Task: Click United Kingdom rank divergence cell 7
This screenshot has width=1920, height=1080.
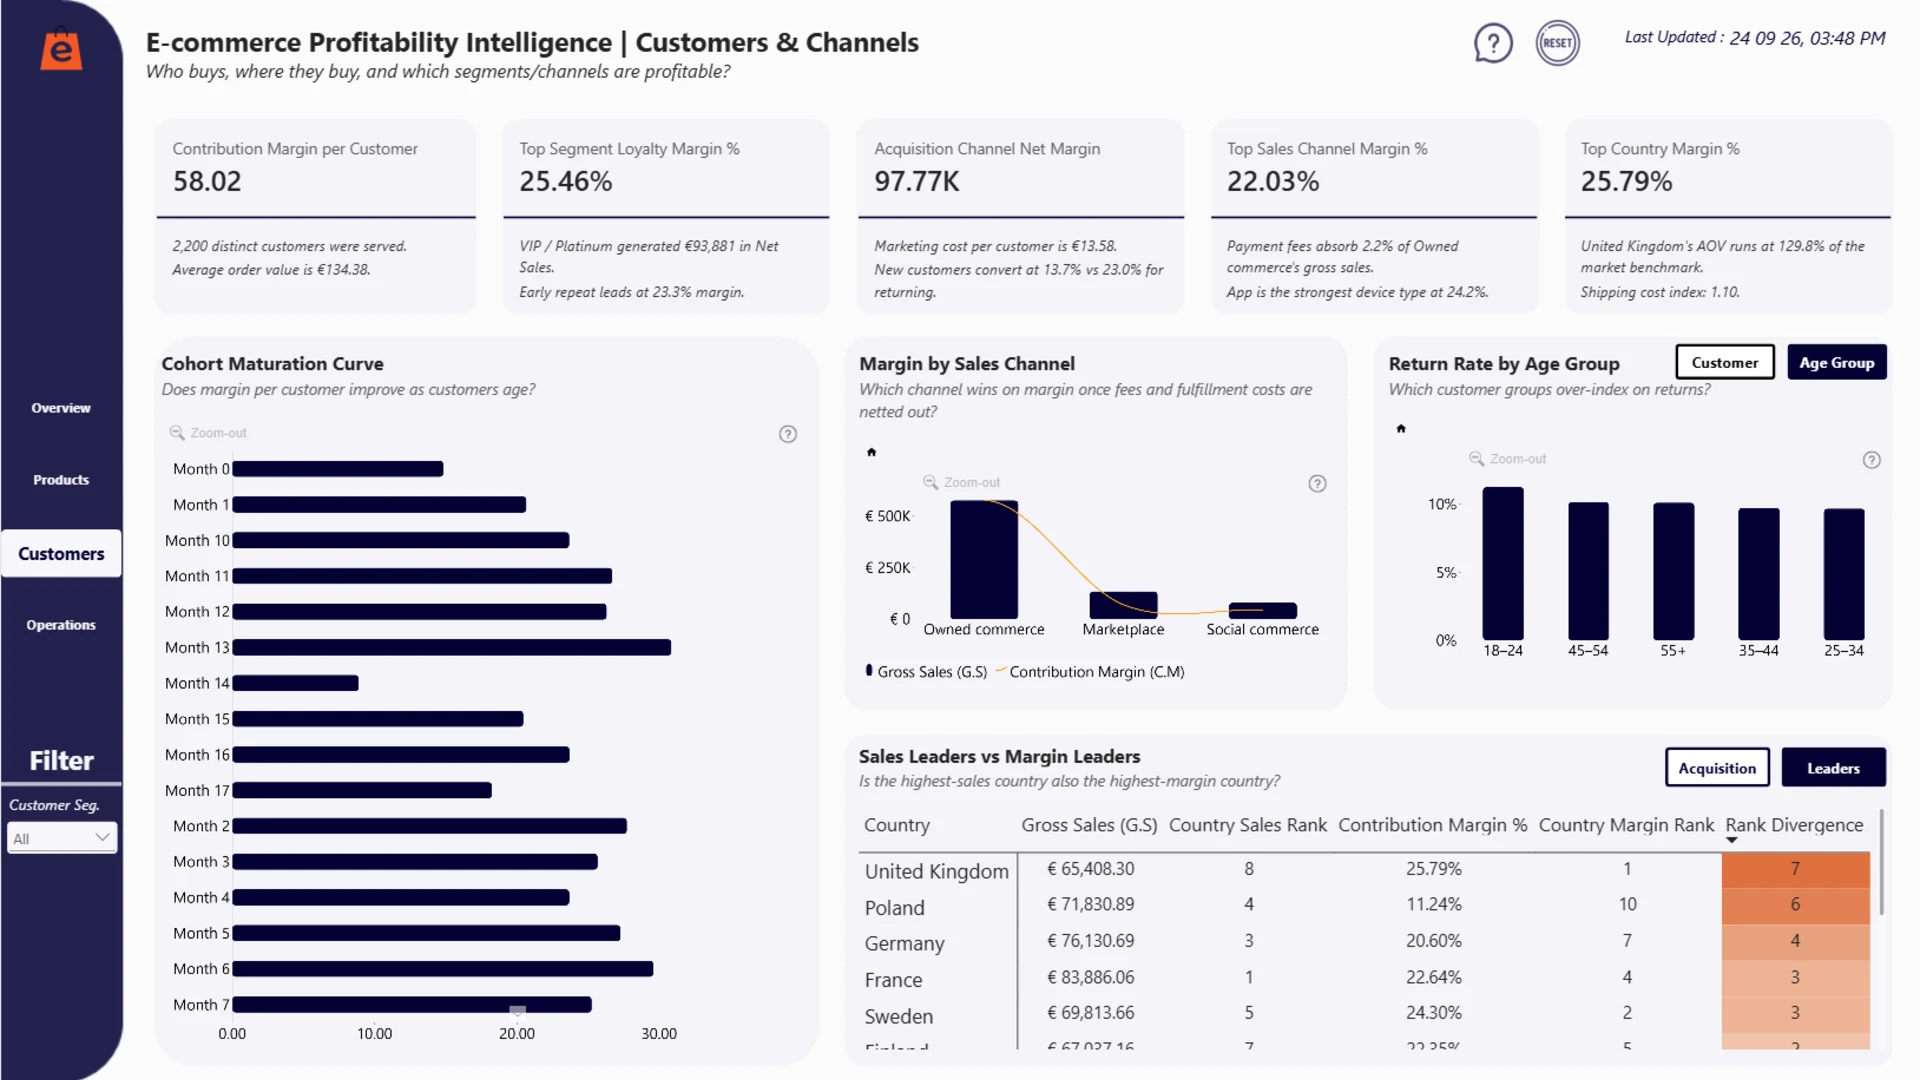Action: [x=1795, y=869]
